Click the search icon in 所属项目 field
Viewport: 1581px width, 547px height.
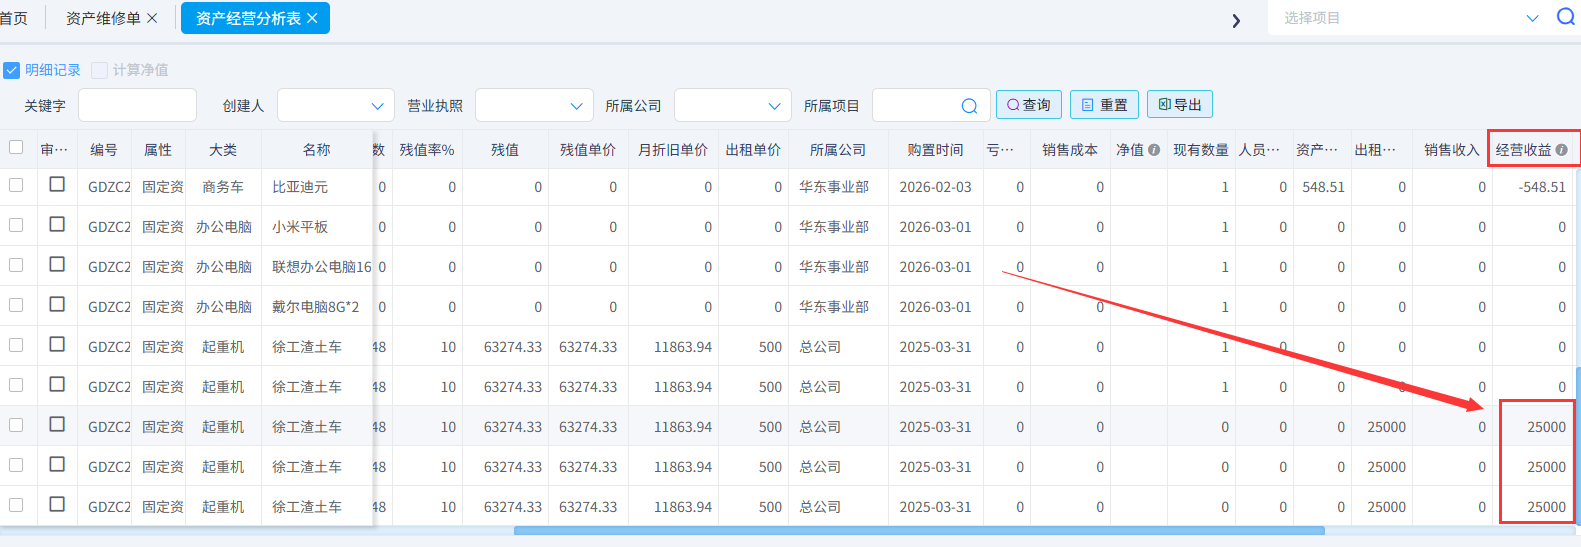969,106
